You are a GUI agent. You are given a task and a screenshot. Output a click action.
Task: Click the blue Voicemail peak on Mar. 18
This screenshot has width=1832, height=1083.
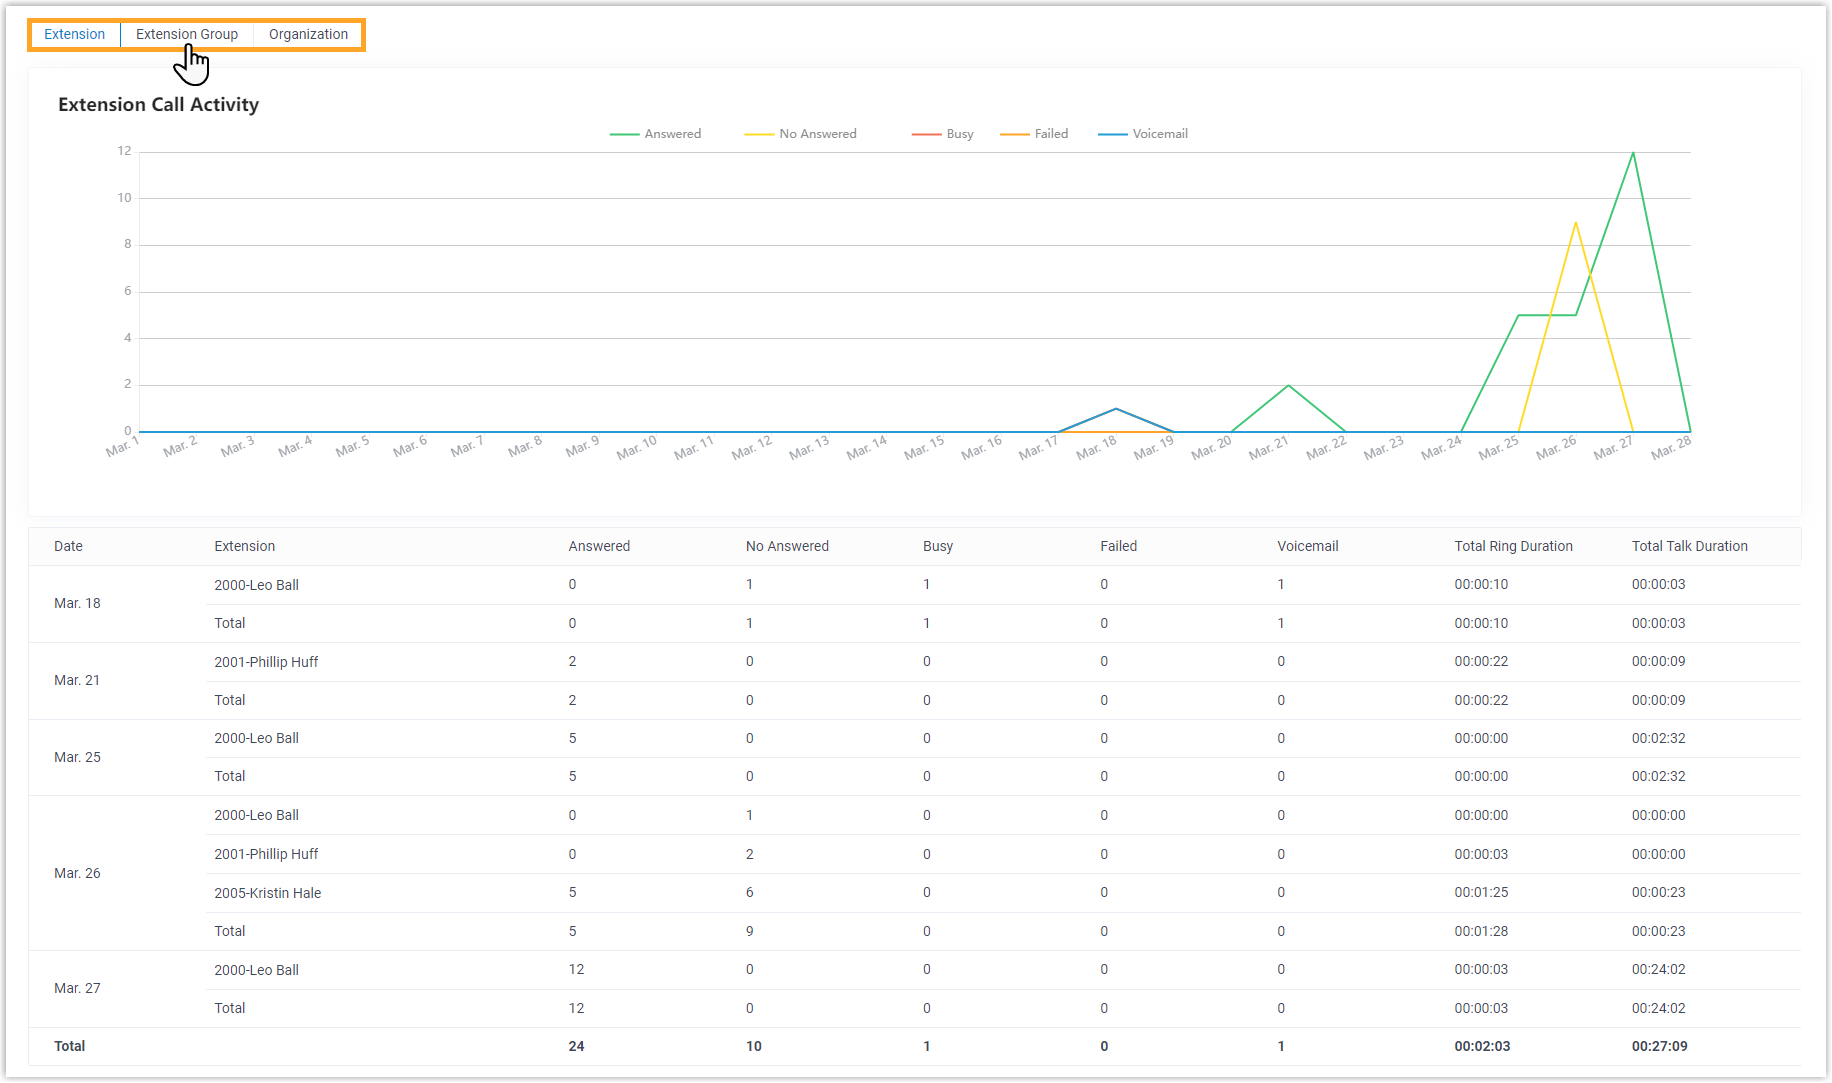click(x=1116, y=409)
